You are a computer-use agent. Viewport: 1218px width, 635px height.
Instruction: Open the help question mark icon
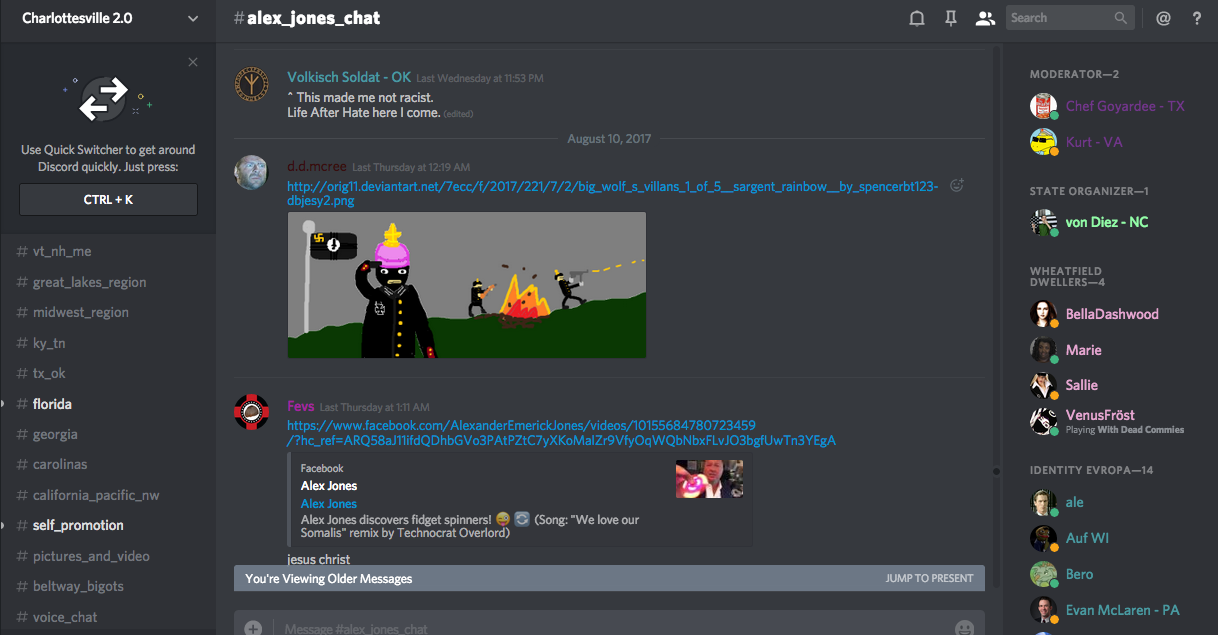point(1196,18)
